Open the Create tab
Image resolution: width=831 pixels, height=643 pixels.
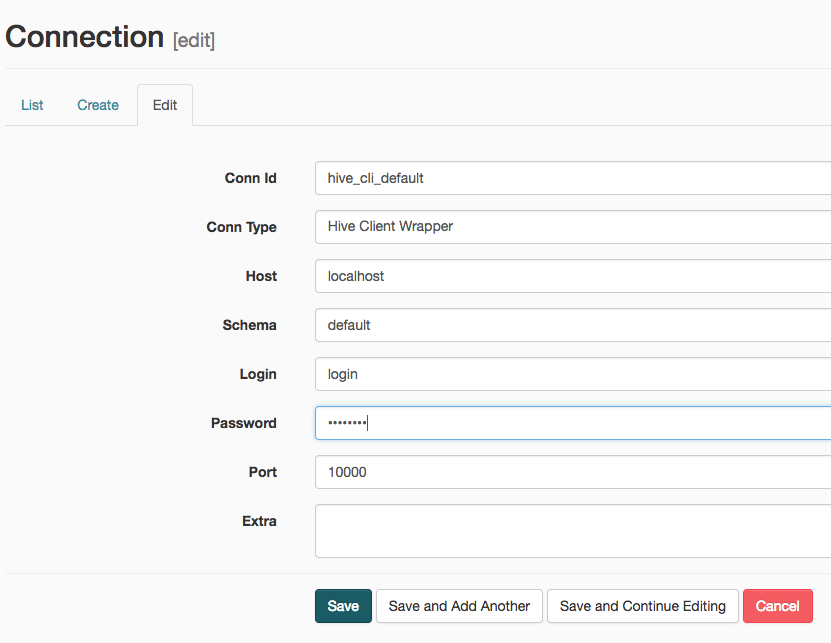98,105
